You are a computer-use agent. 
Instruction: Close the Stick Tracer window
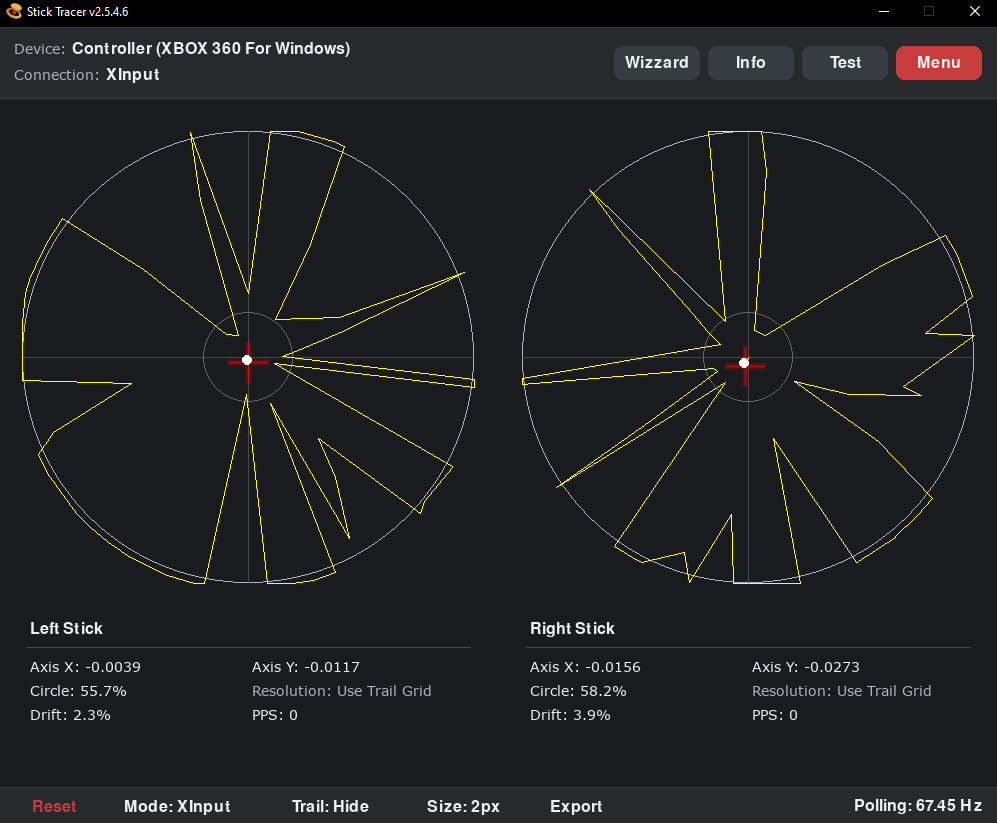pyautogui.click(x=975, y=11)
